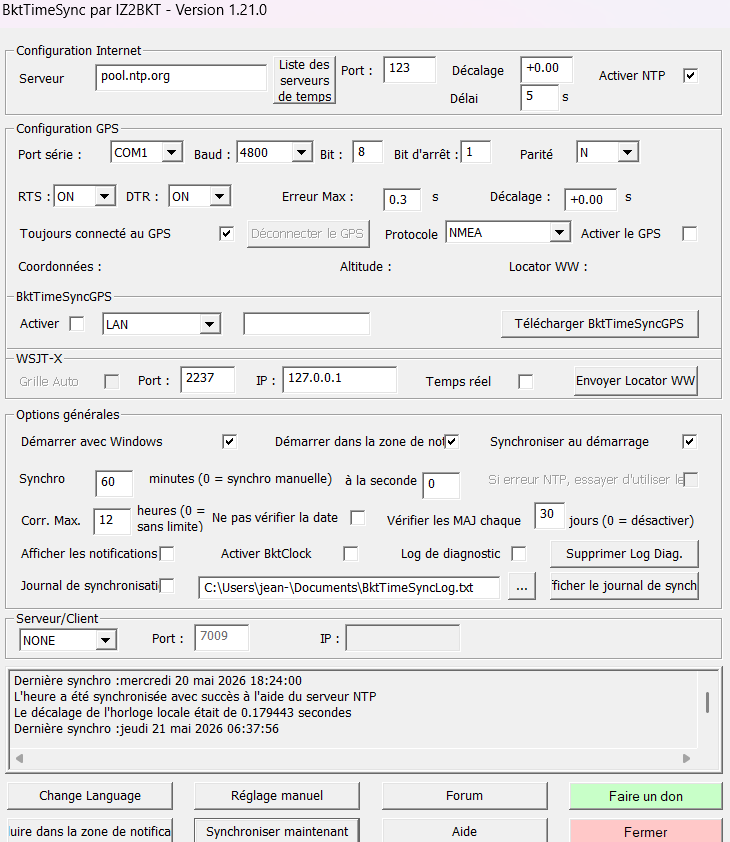The height and width of the screenshot is (842, 730).
Task: Click the Bit d'arrêt field
Action: [x=476, y=152]
